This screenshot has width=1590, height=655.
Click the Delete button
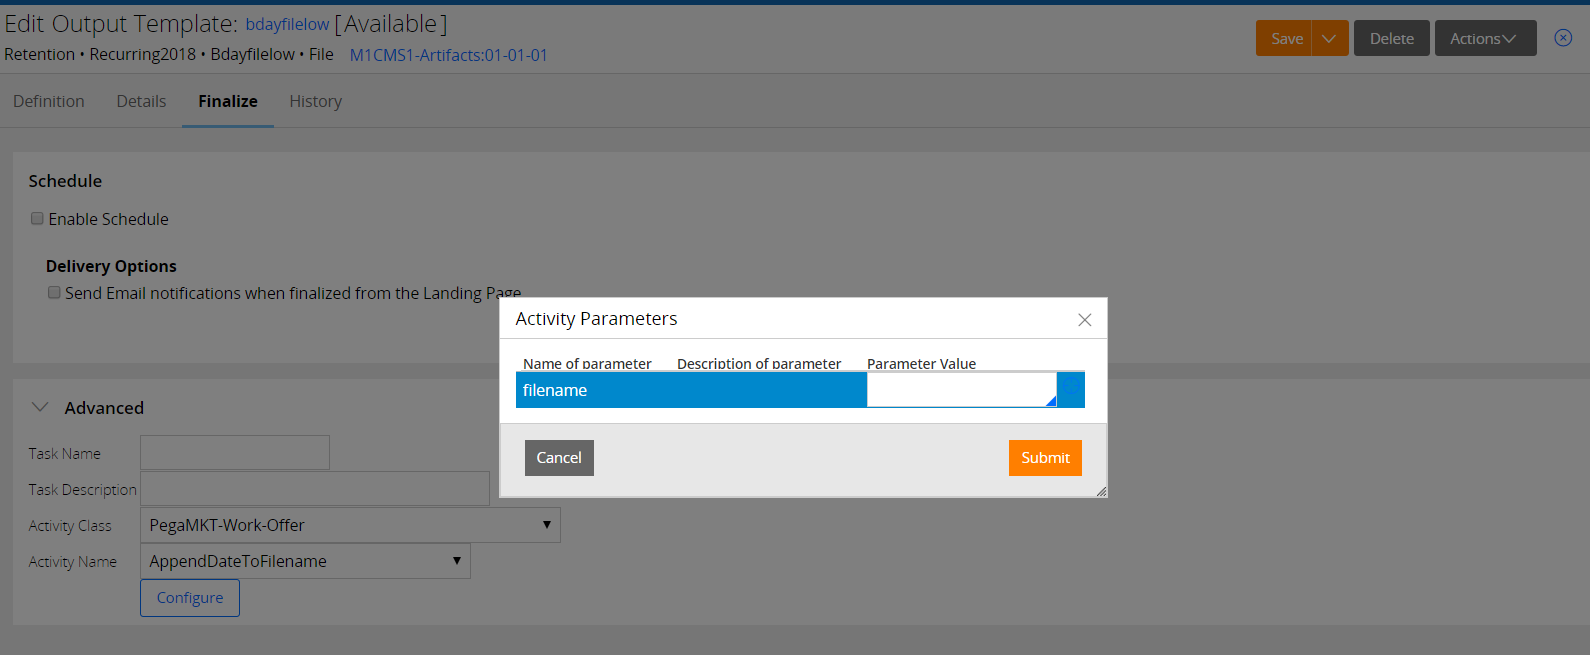click(x=1391, y=38)
